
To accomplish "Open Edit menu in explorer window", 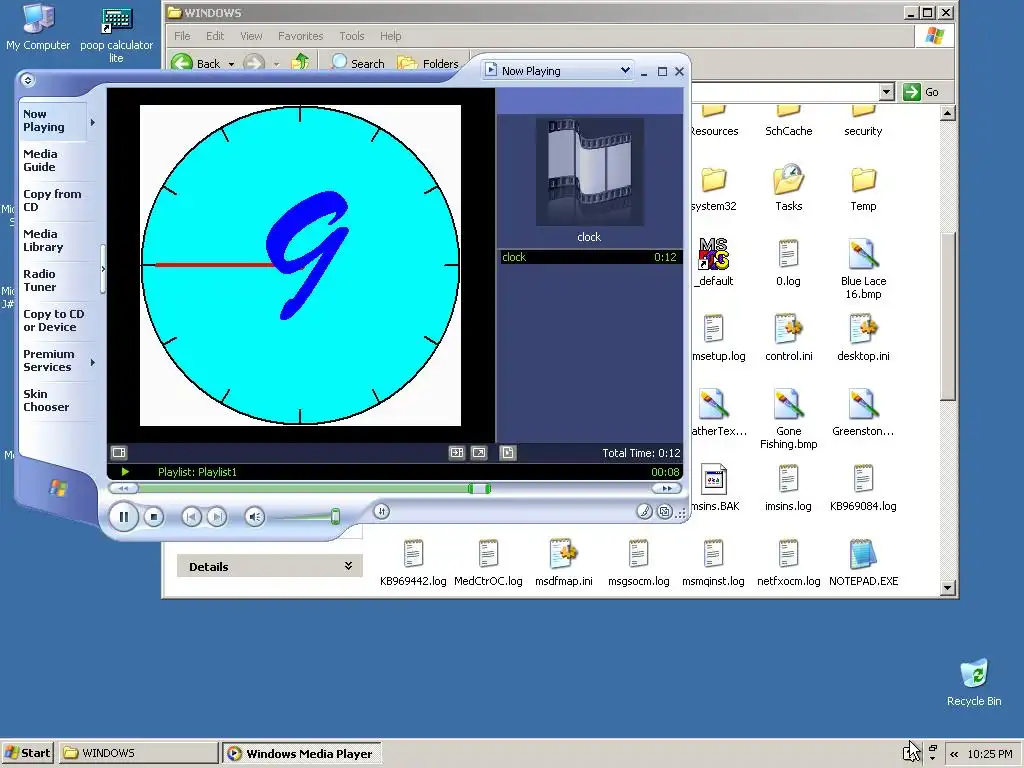I will [215, 36].
